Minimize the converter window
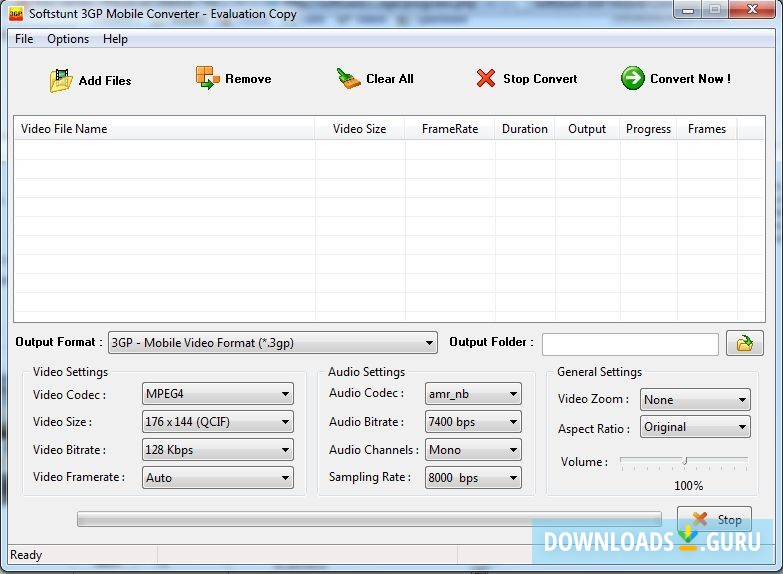783x574 pixels. pyautogui.click(x=688, y=10)
